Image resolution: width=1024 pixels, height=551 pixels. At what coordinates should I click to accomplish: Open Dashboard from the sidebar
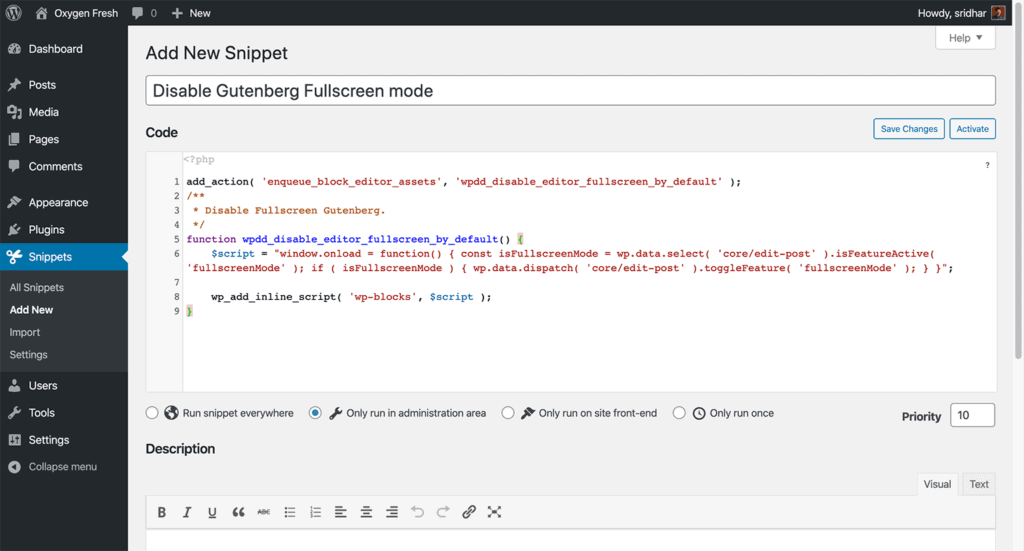(64, 49)
